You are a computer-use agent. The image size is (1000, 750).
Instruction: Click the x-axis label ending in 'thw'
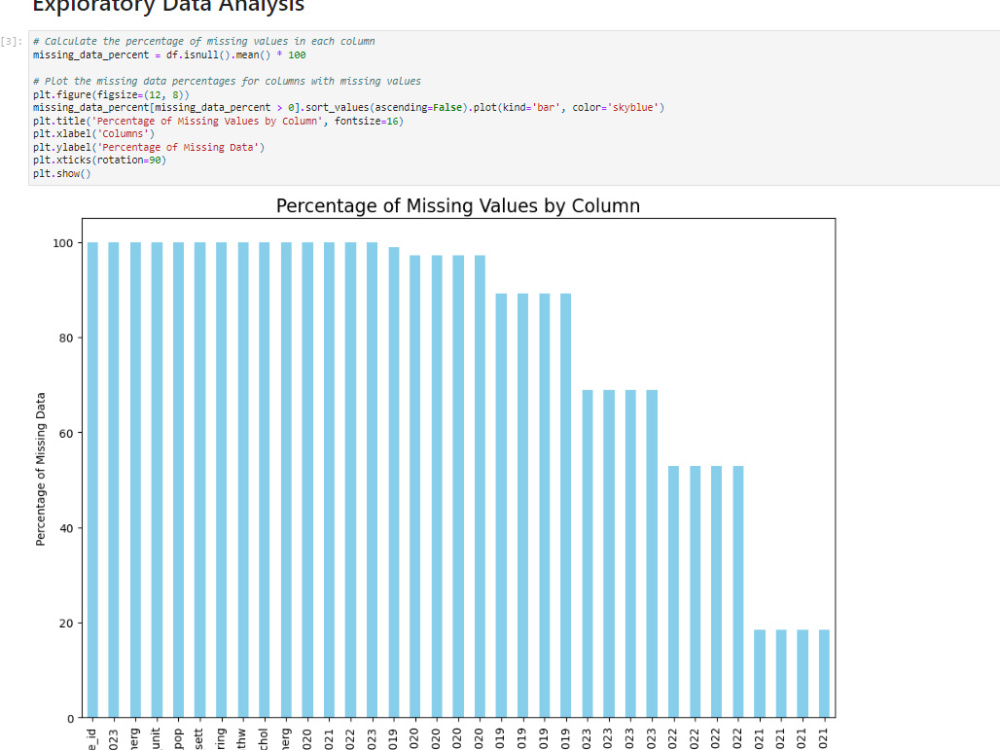click(242, 739)
